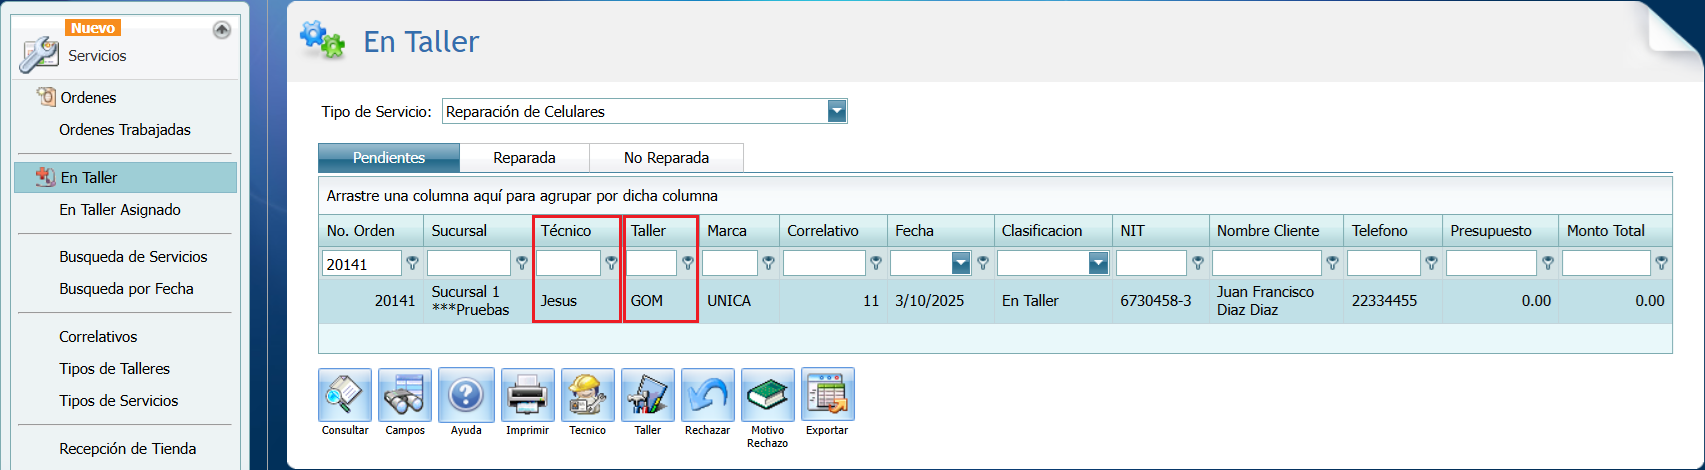1705x470 pixels.
Task: Assign technician with Tecnico icon
Action: coord(588,394)
